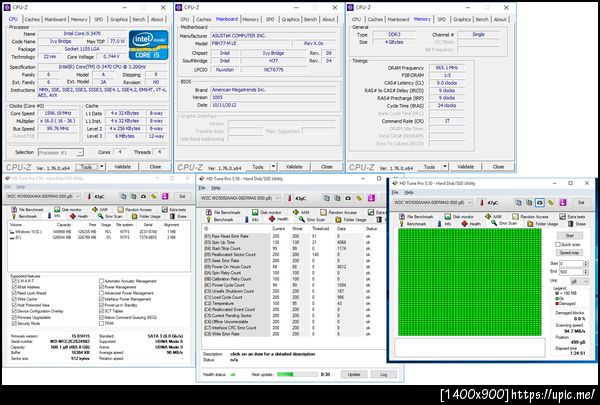Click copy-text icon in HD Tune Health window

point(326,198)
